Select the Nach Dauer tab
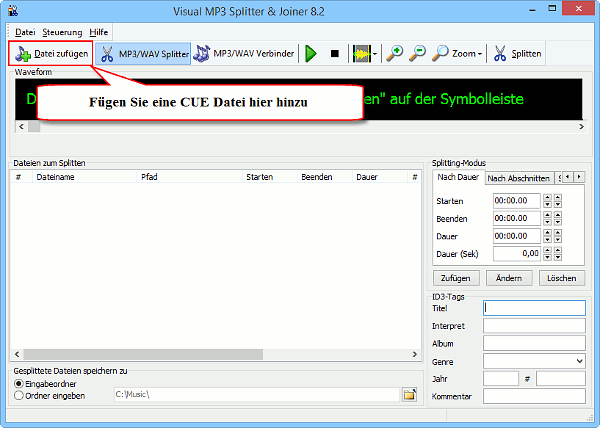The width and height of the screenshot is (600, 428). coord(458,177)
